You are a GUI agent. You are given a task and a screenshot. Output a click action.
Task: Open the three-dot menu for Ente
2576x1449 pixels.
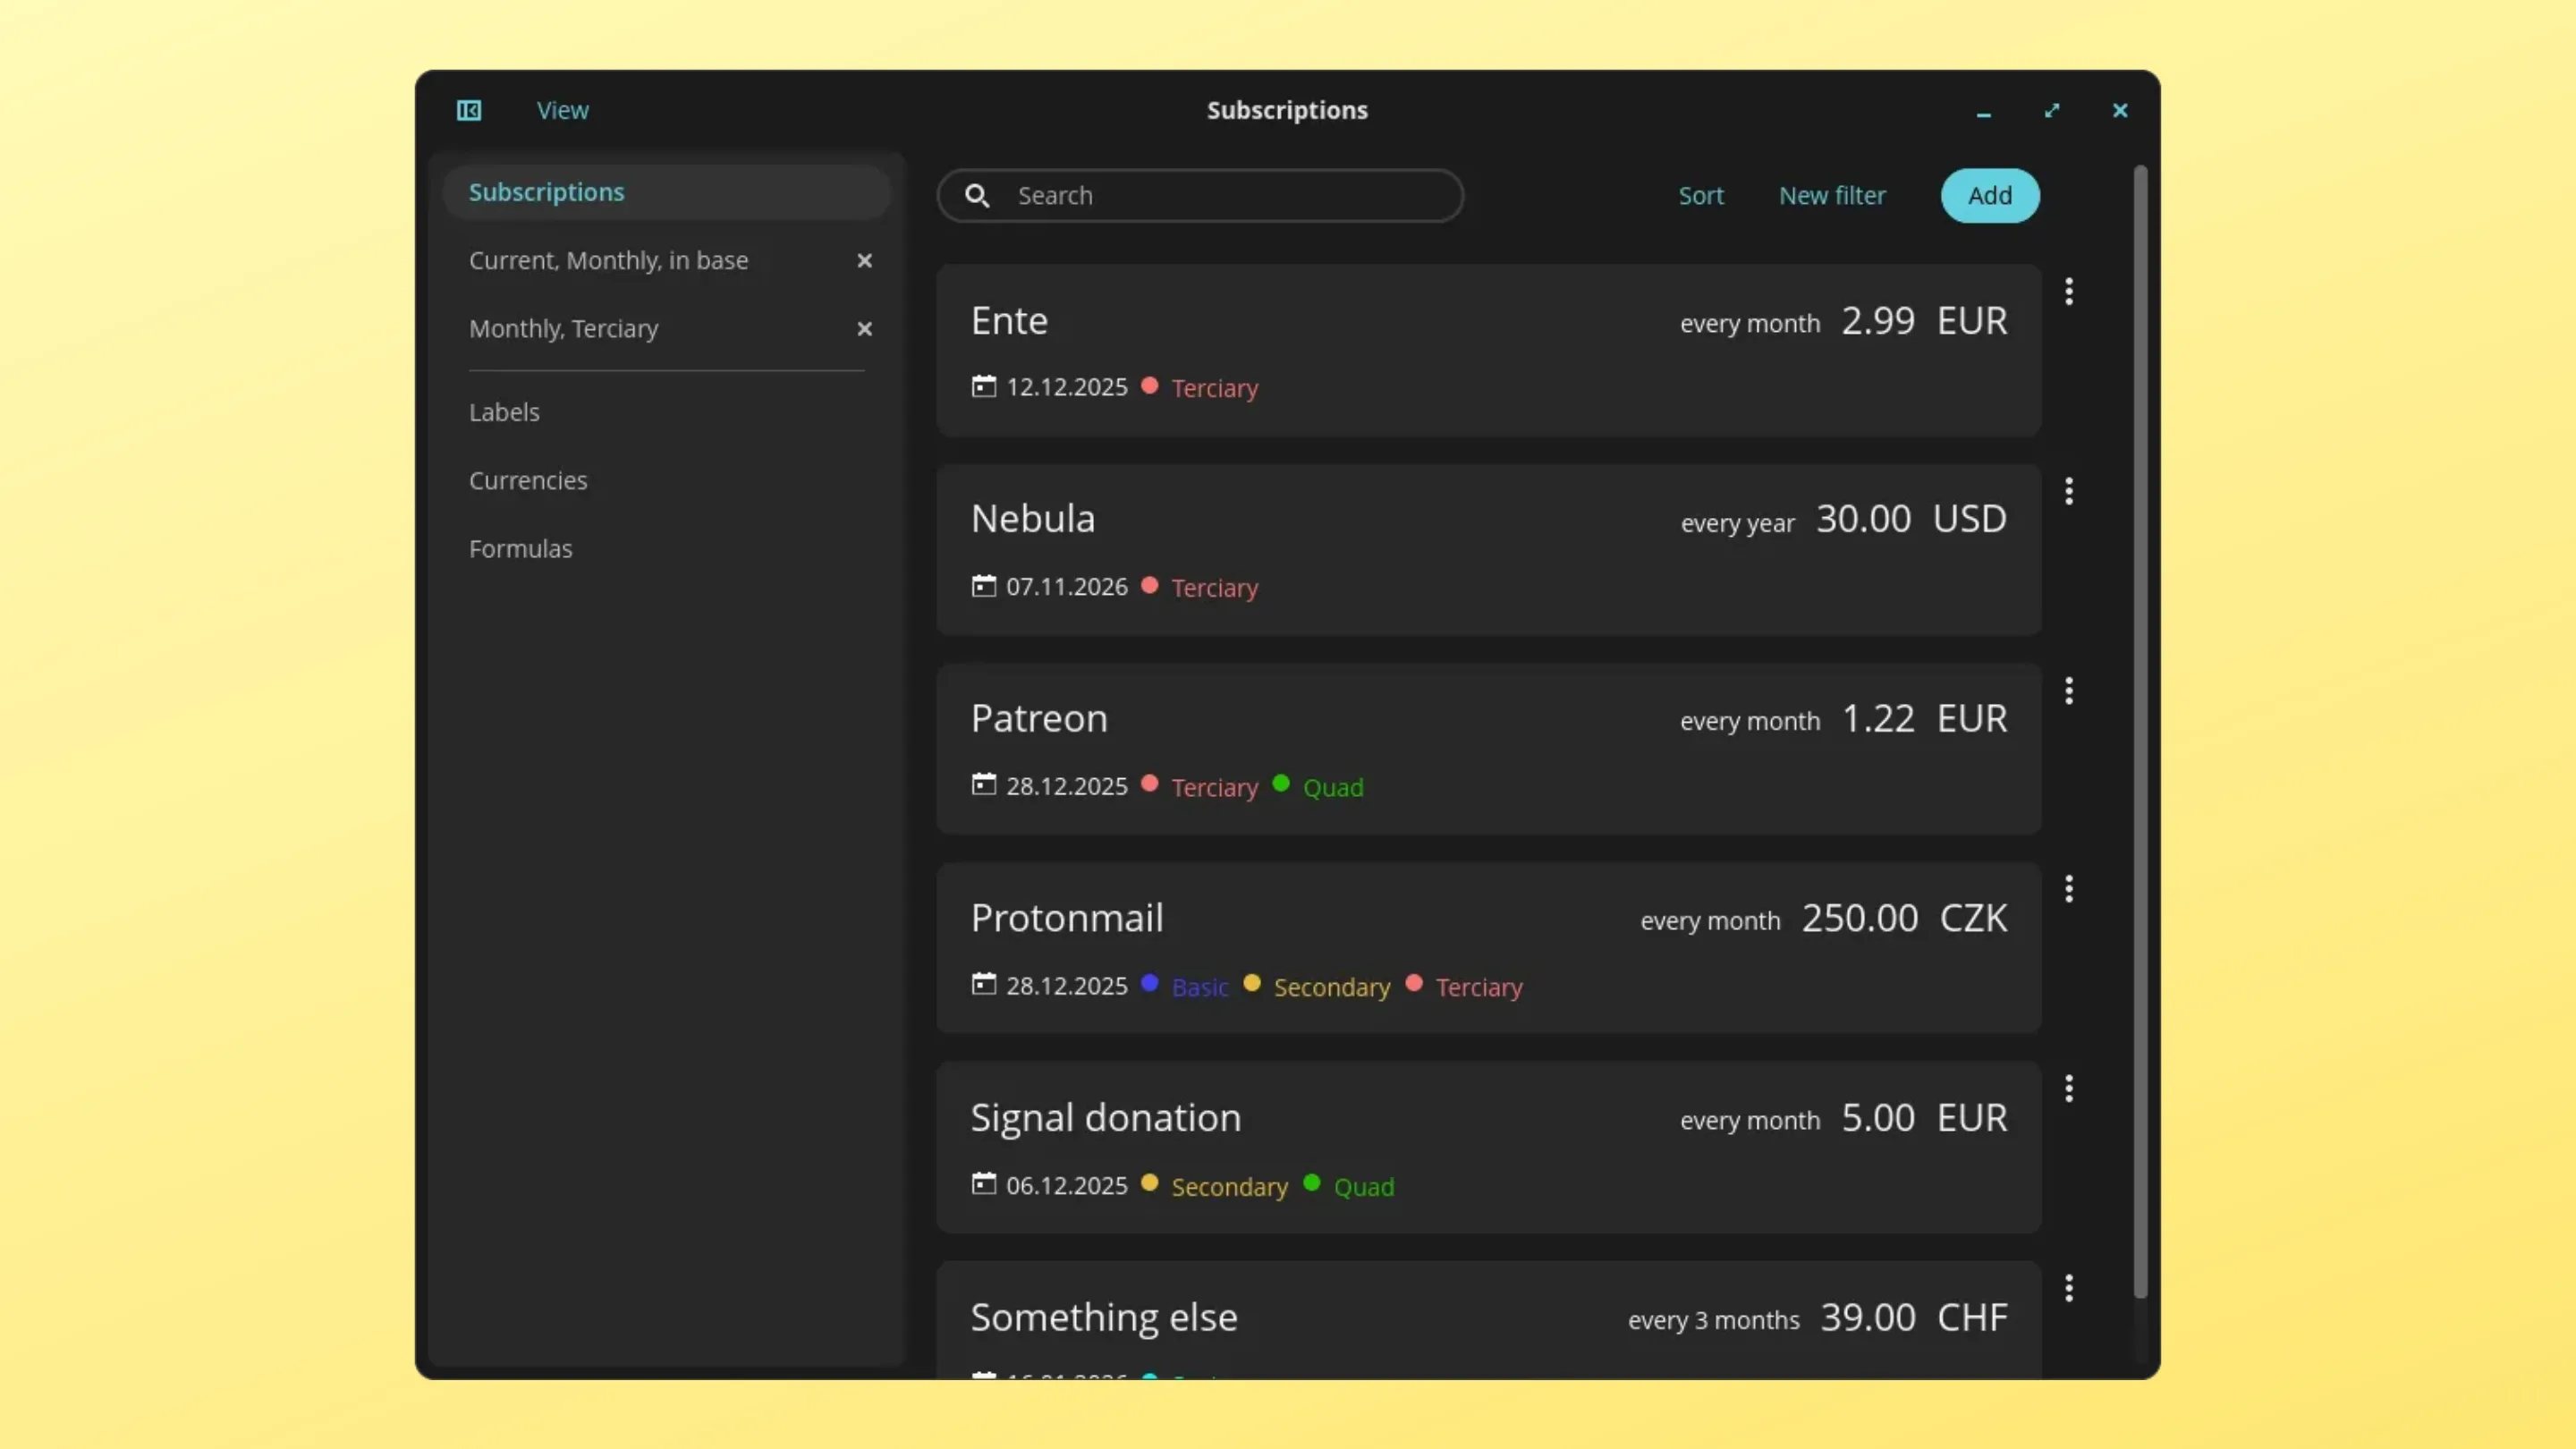tap(2068, 292)
